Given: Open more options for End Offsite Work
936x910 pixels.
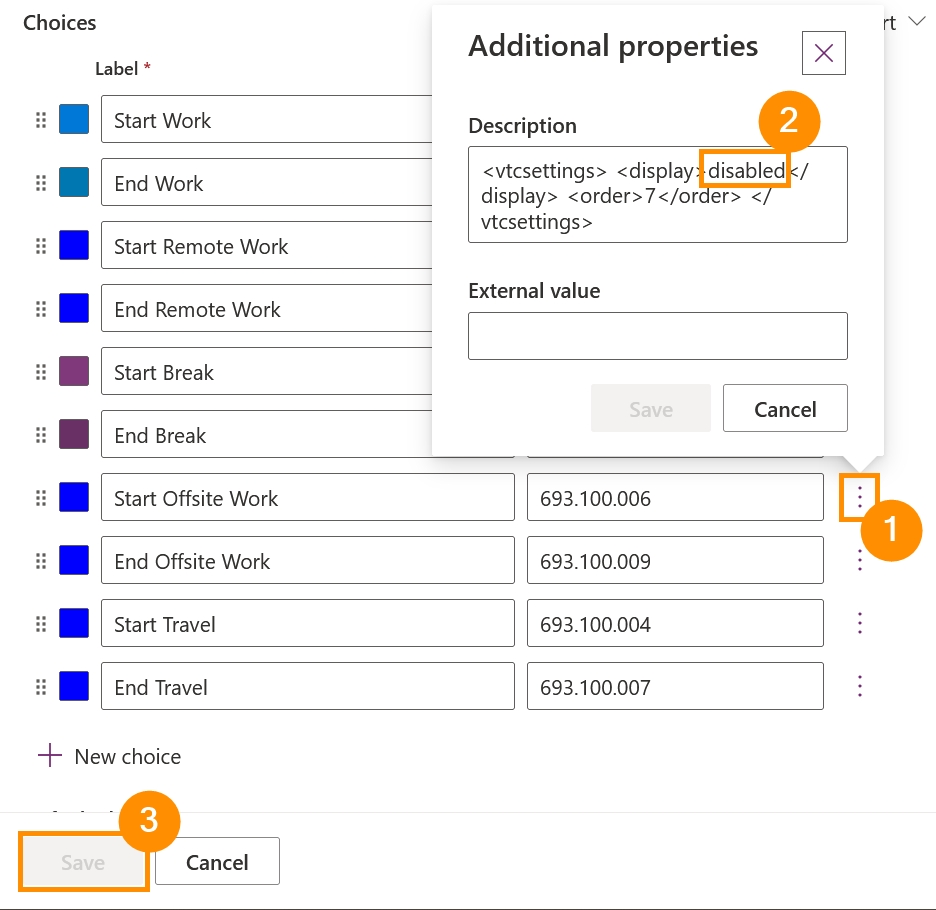Looking at the screenshot, I should click(859, 560).
